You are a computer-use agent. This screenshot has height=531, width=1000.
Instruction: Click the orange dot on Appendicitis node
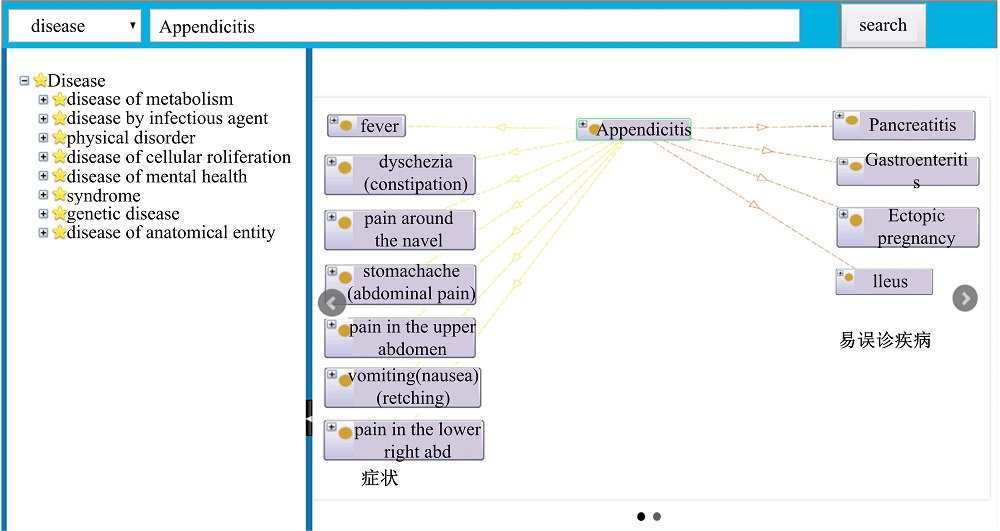pos(594,130)
